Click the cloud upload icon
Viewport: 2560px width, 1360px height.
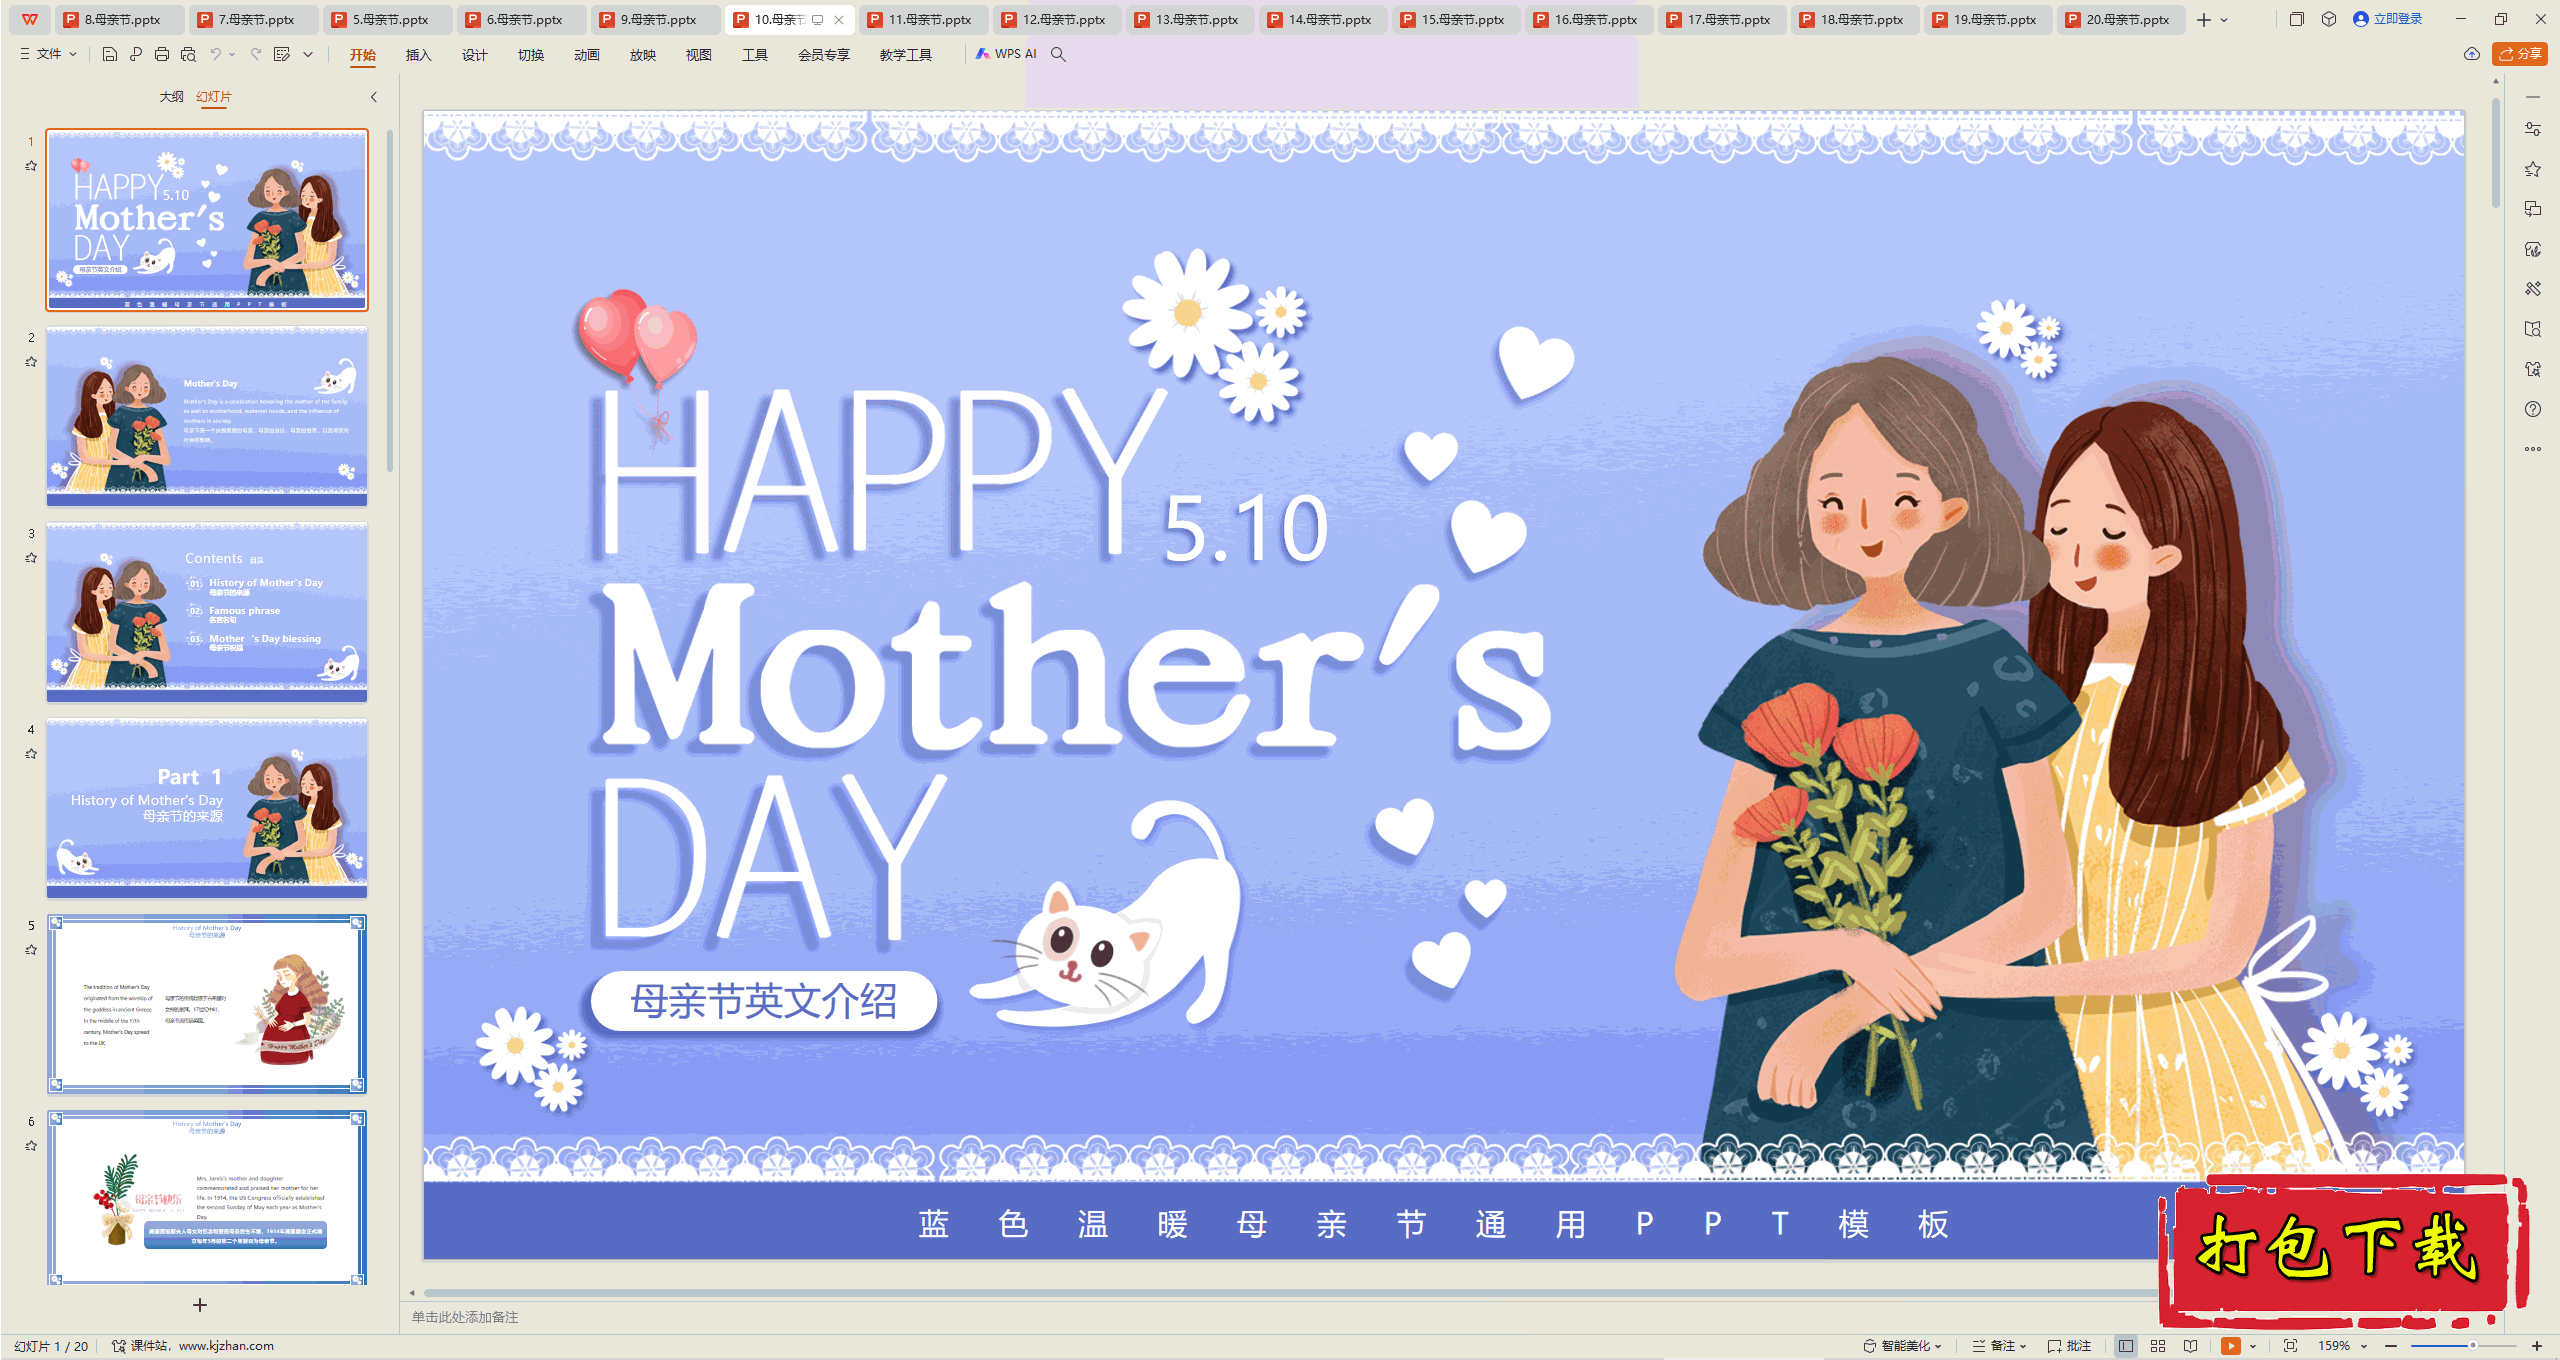click(x=2472, y=54)
